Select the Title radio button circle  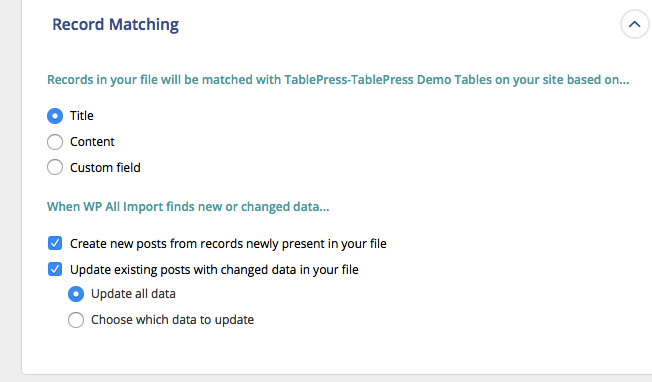click(55, 116)
